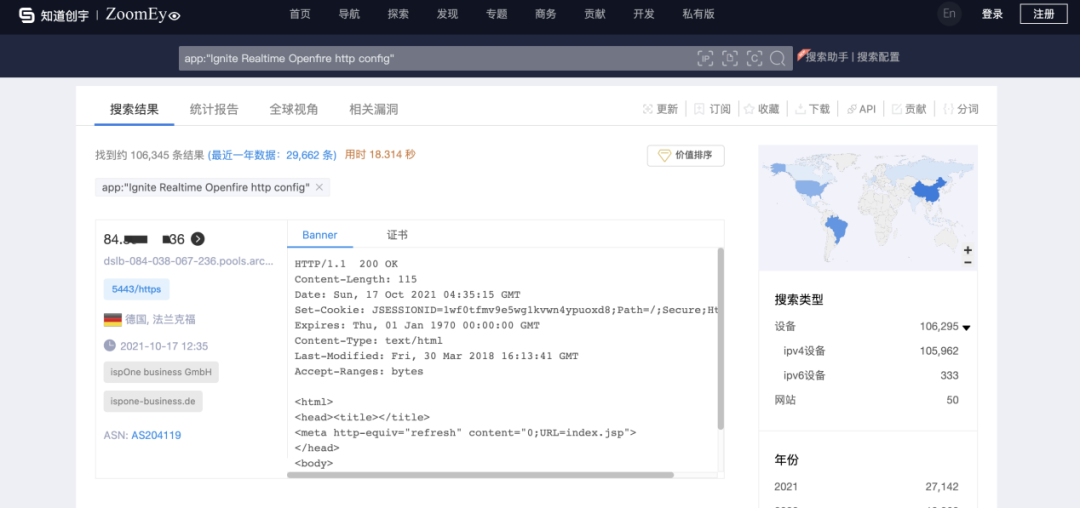
Task: Zoom in on the world map
Action: click(968, 250)
